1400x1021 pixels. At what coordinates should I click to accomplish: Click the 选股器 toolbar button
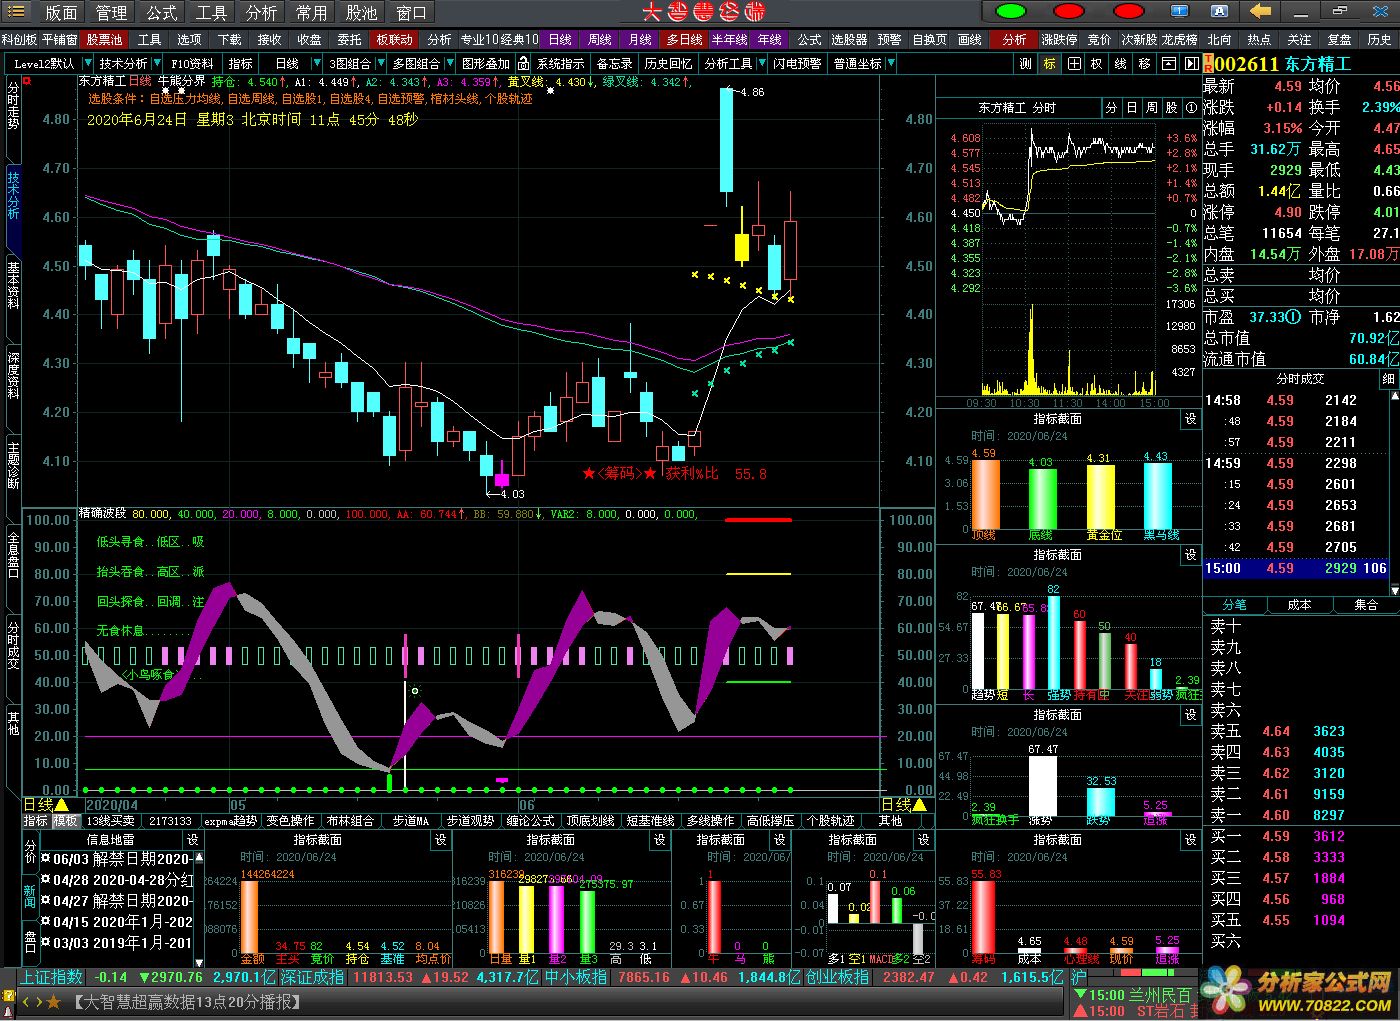click(849, 40)
